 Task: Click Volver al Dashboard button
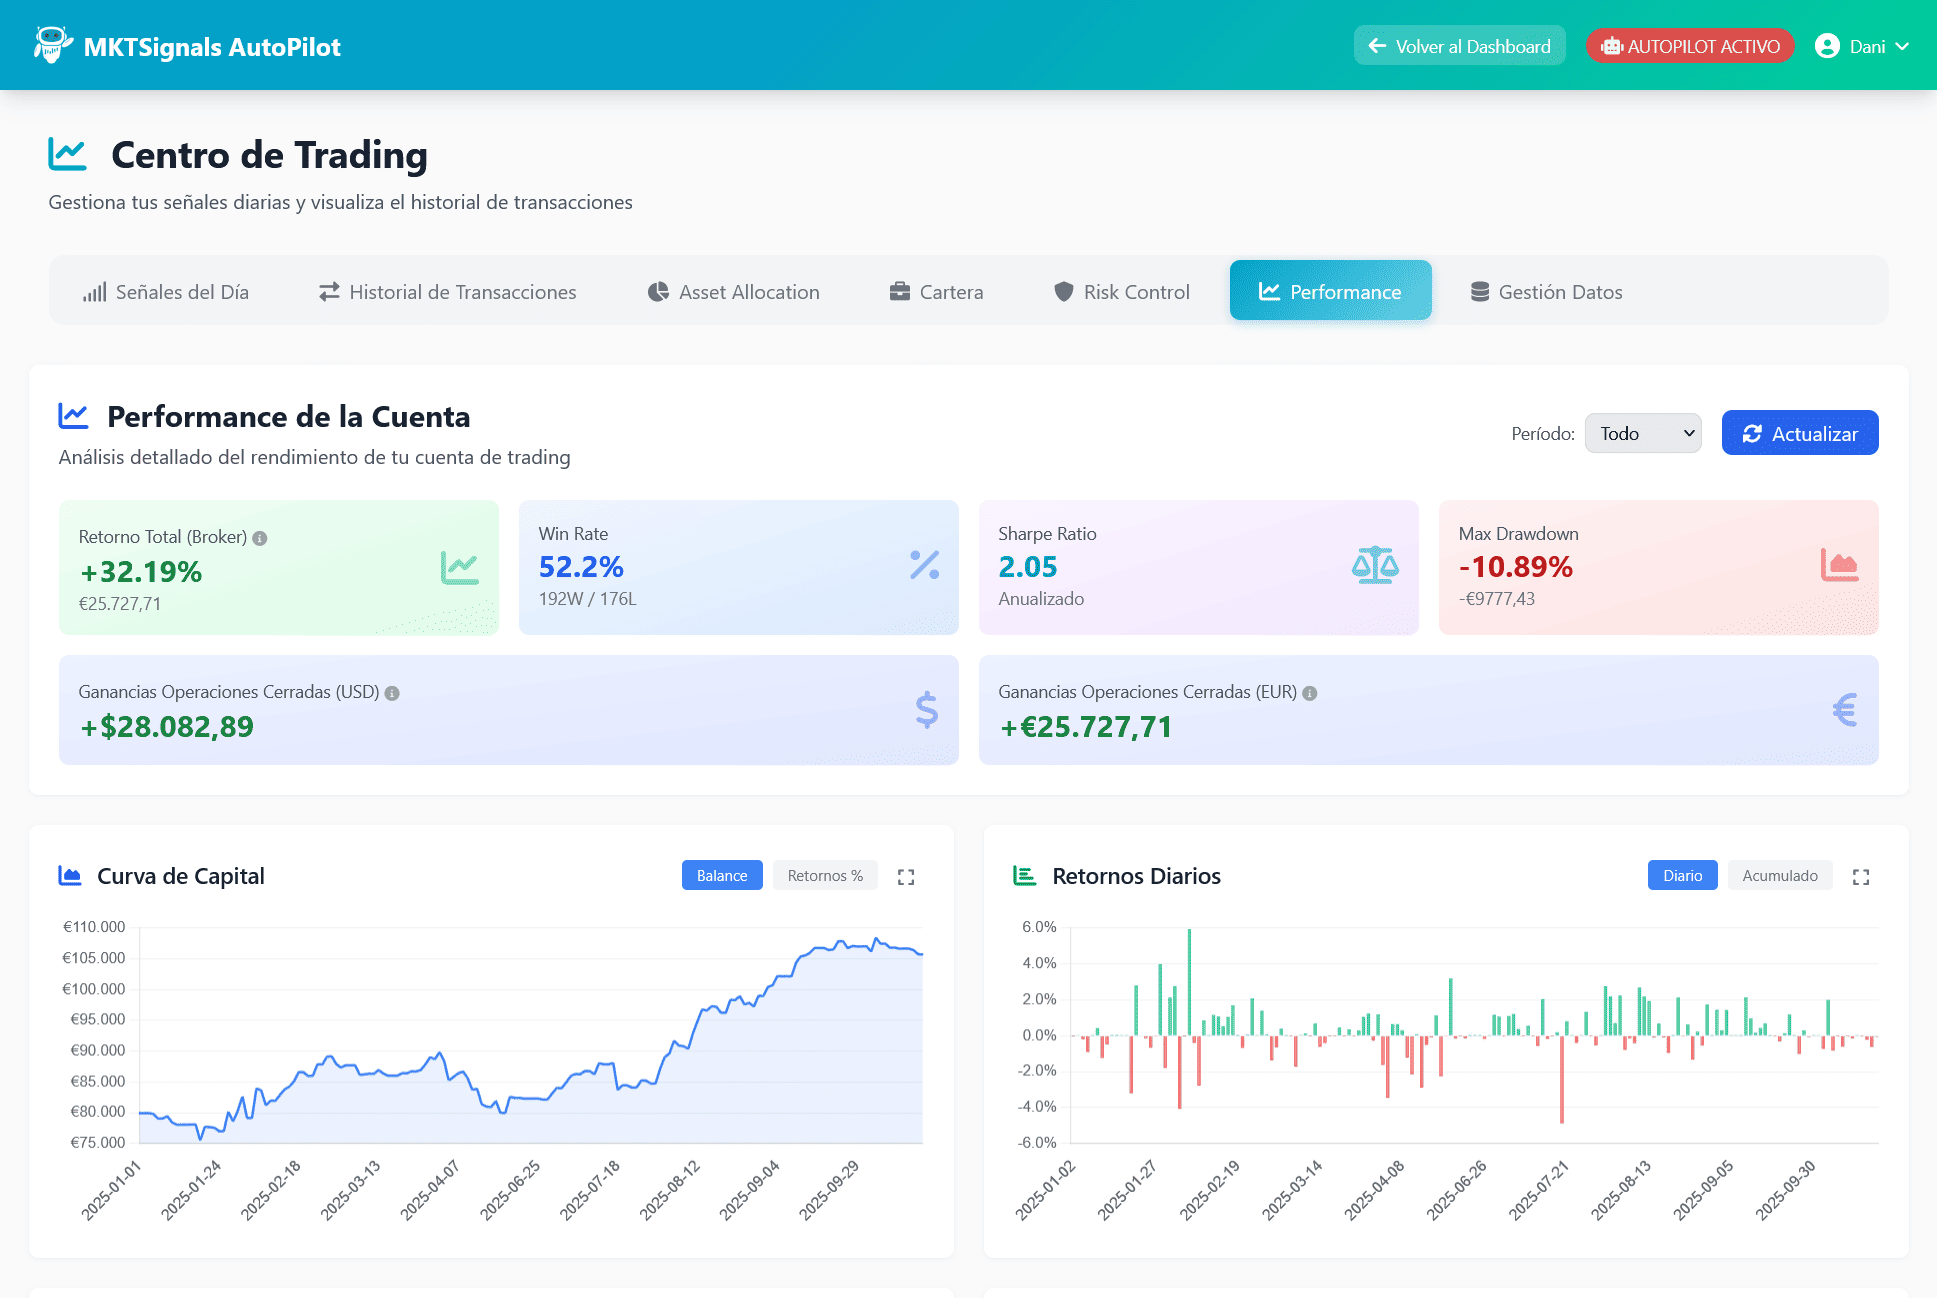(x=1459, y=46)
